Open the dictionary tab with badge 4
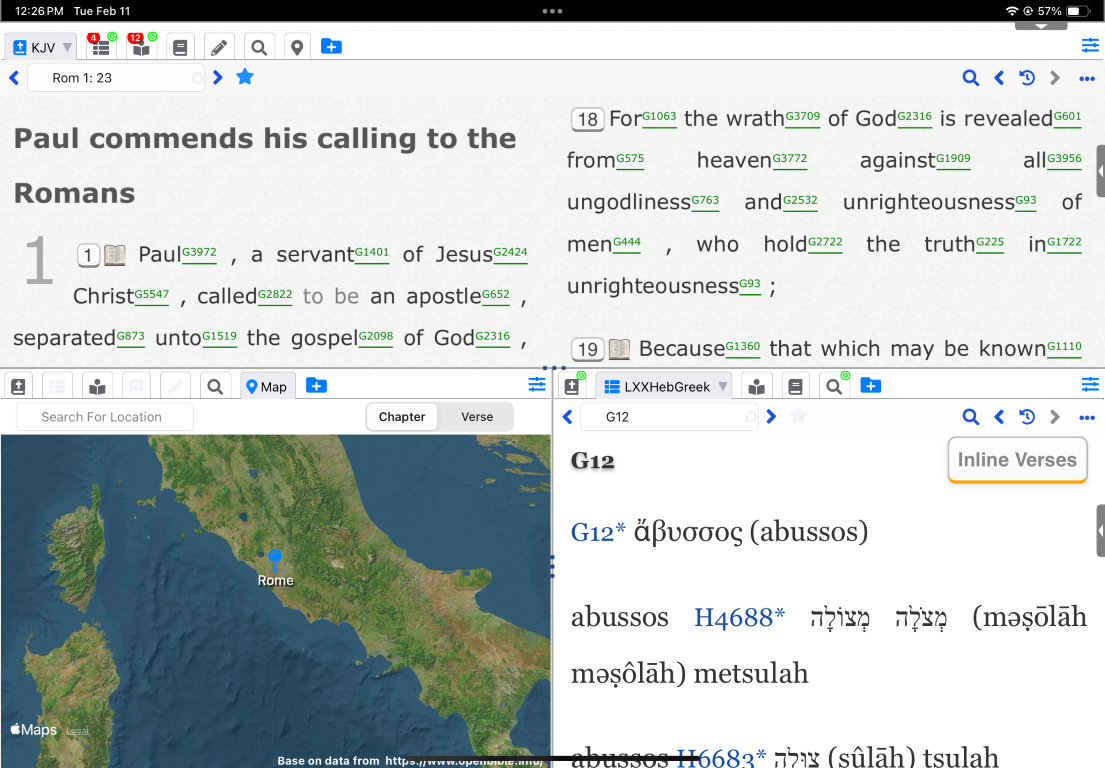The height and width of the screenshot is (768, 1105). pyautogui.click(x=101, y=47)
